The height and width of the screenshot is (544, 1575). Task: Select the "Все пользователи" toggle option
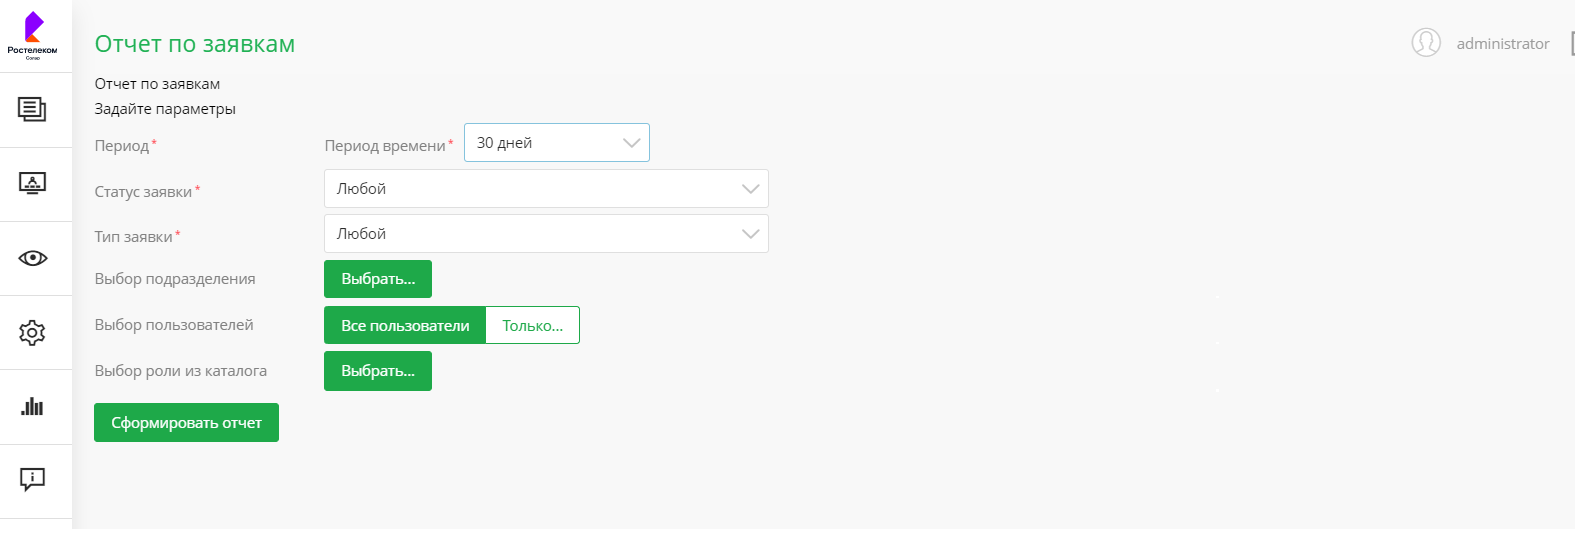405,325
